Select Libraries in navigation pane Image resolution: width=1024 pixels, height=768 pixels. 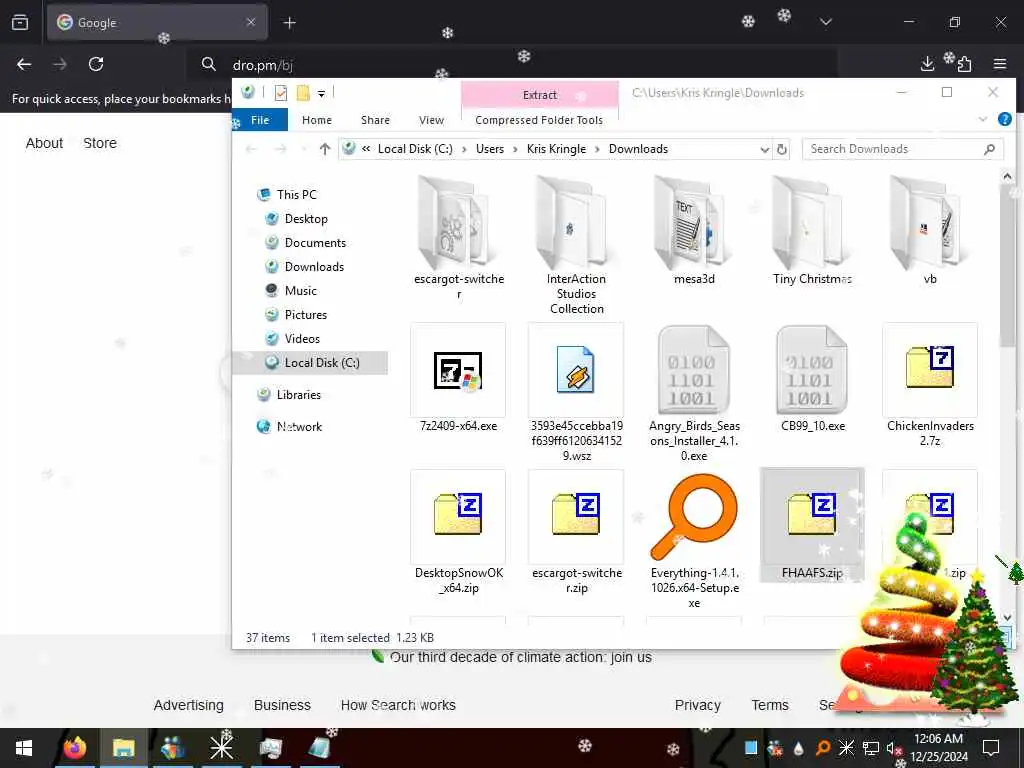[x=298, y=394]
